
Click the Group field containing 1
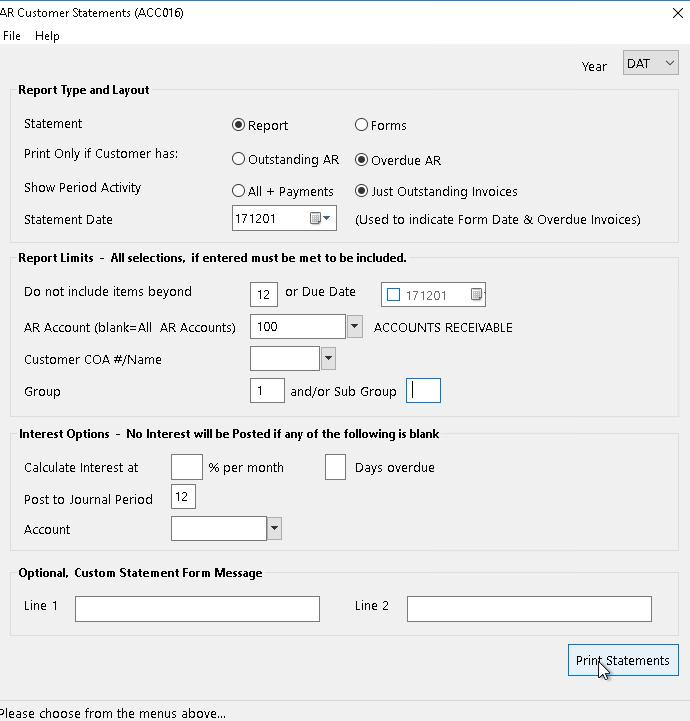coord(267,390)
